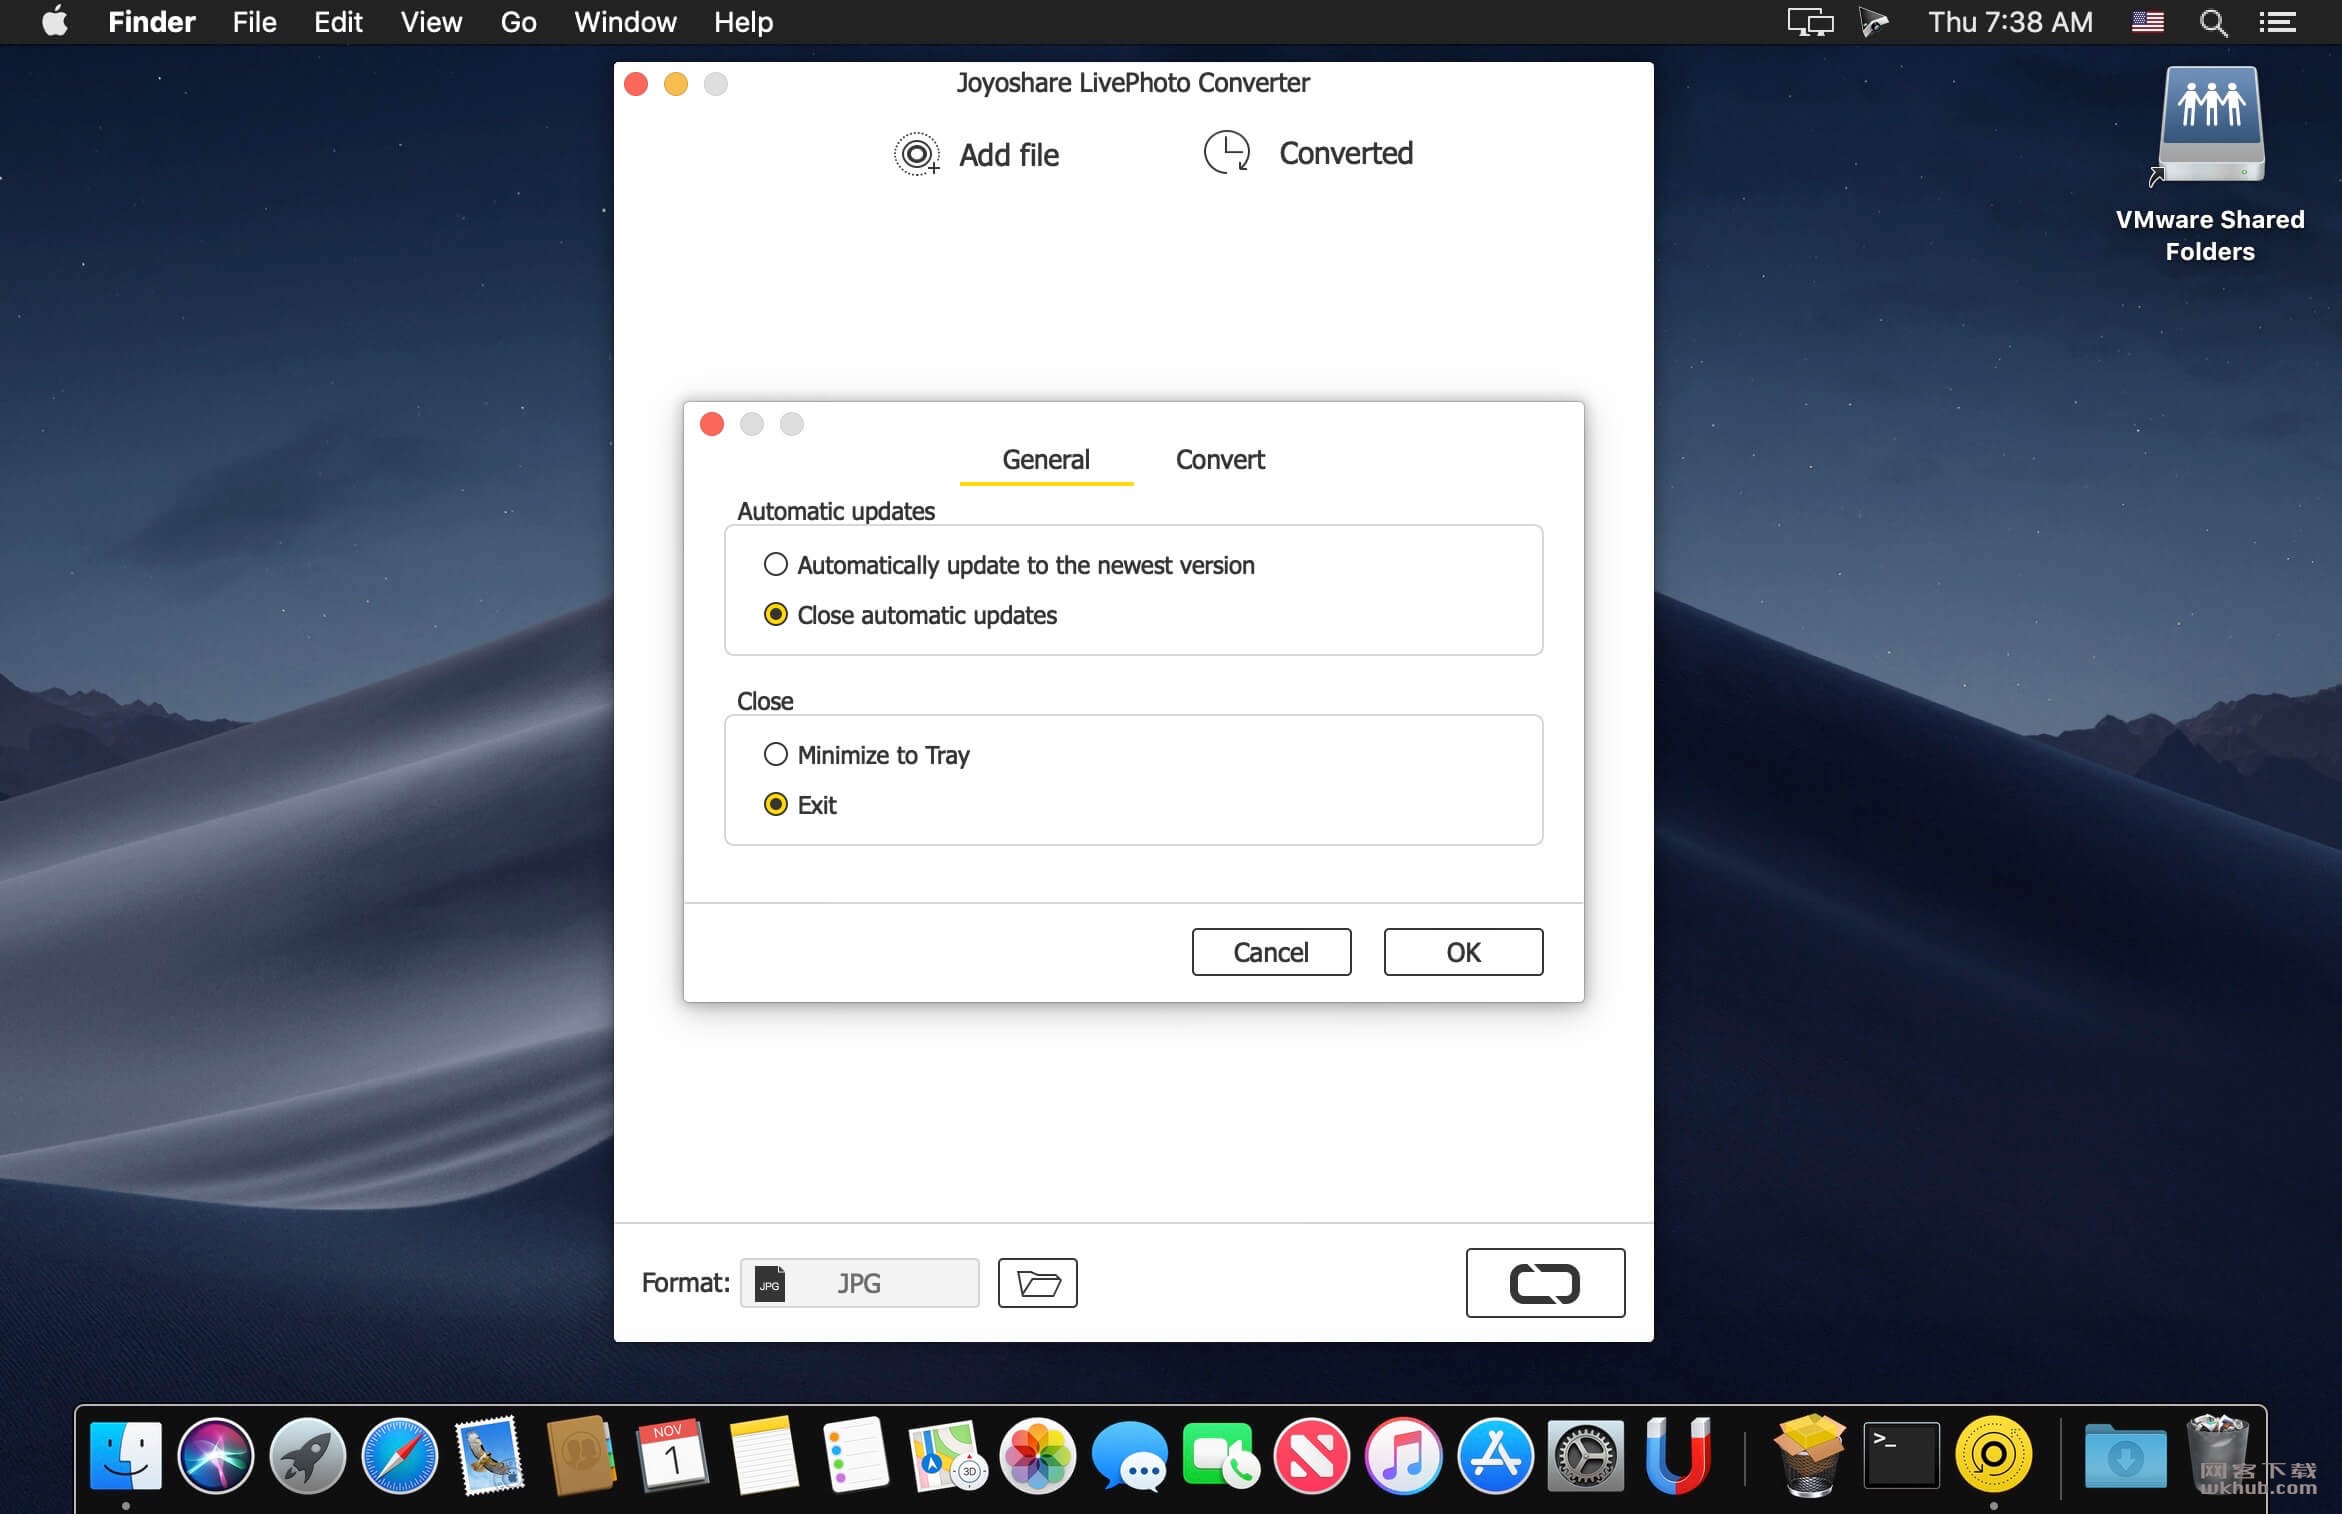Open the magnet app icon in dock
The image size is (2342, 1514).
point(1677,1455)
